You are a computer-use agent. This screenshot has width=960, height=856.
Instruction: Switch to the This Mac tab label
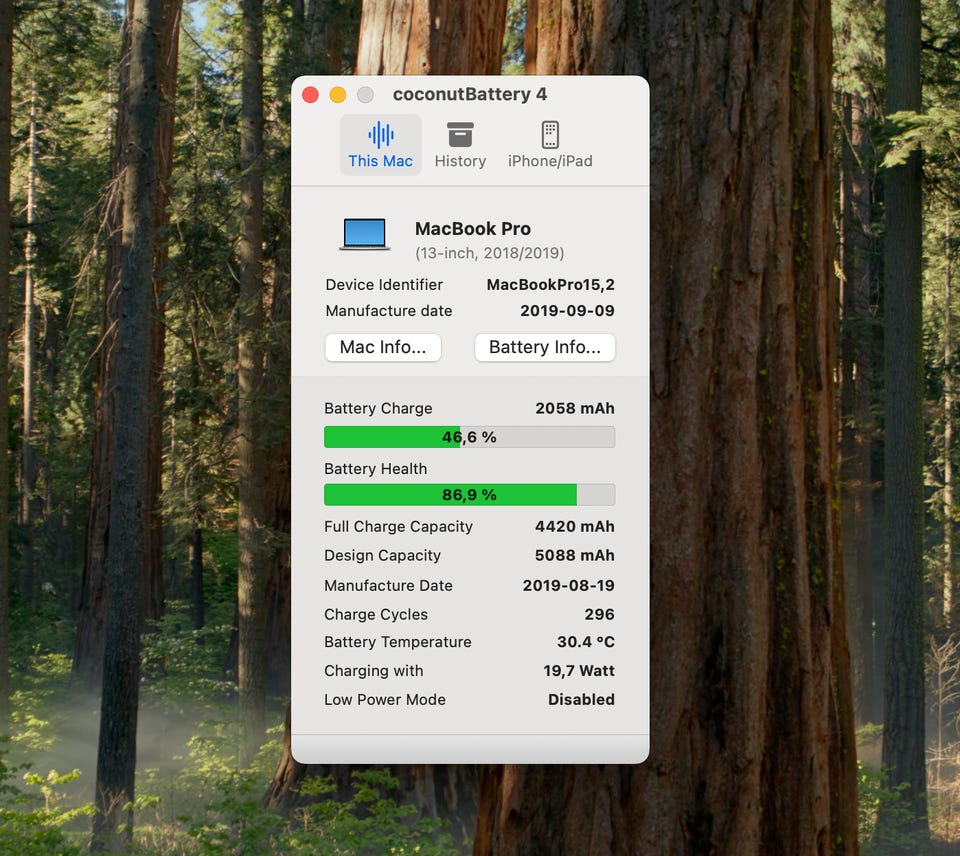381,161
